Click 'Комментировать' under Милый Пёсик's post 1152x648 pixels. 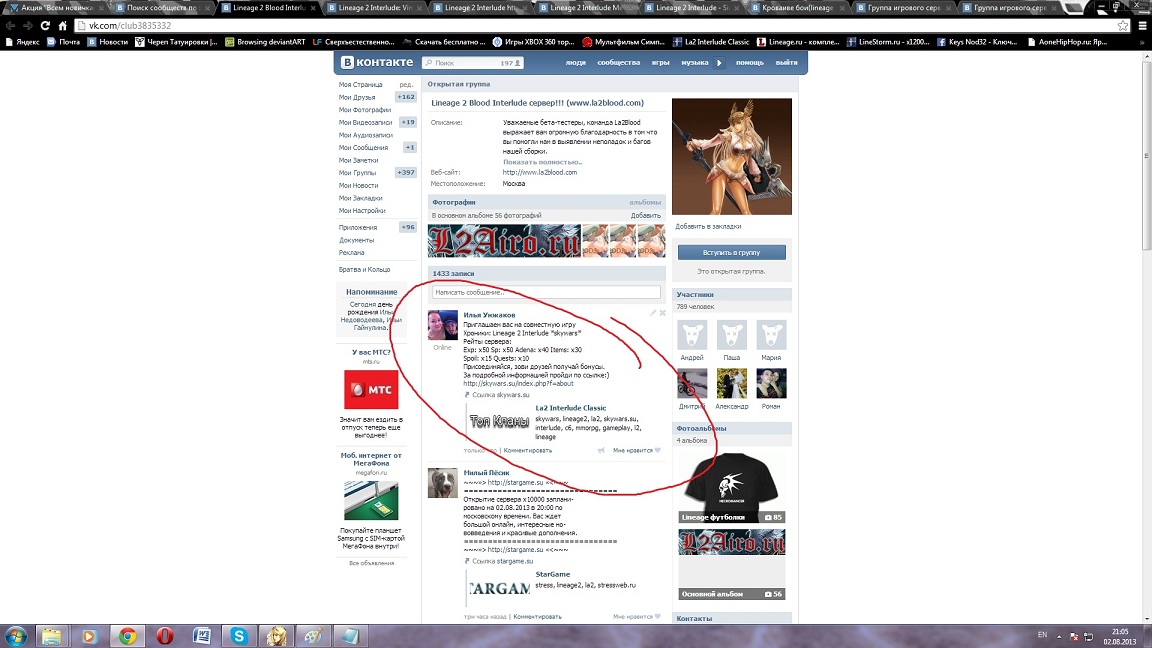point(537,616)
